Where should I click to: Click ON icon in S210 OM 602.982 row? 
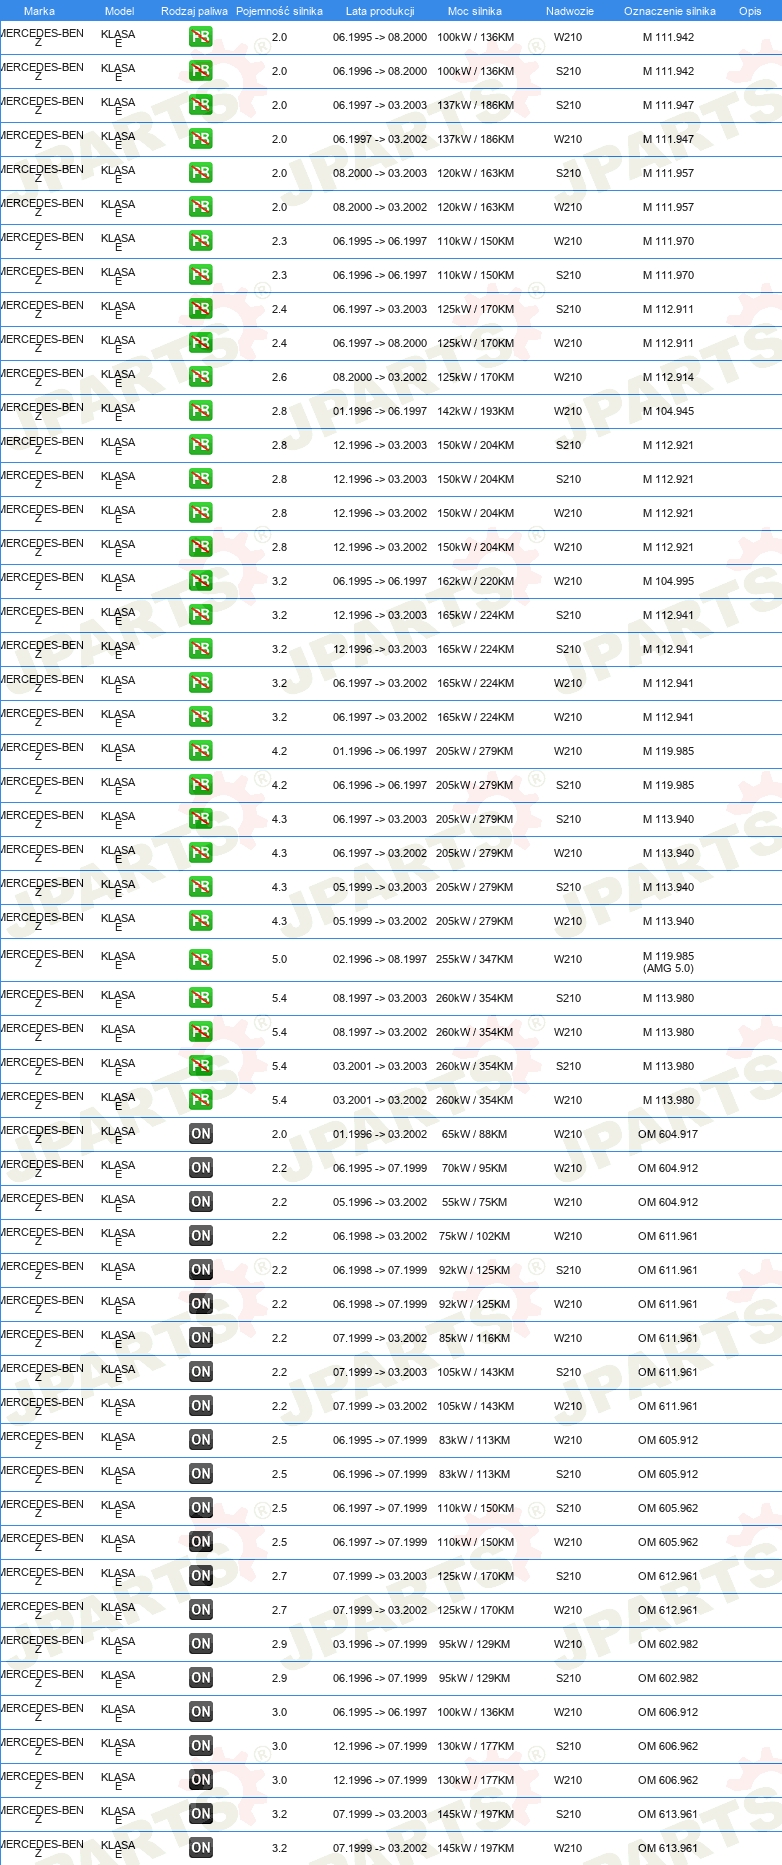201,1678
